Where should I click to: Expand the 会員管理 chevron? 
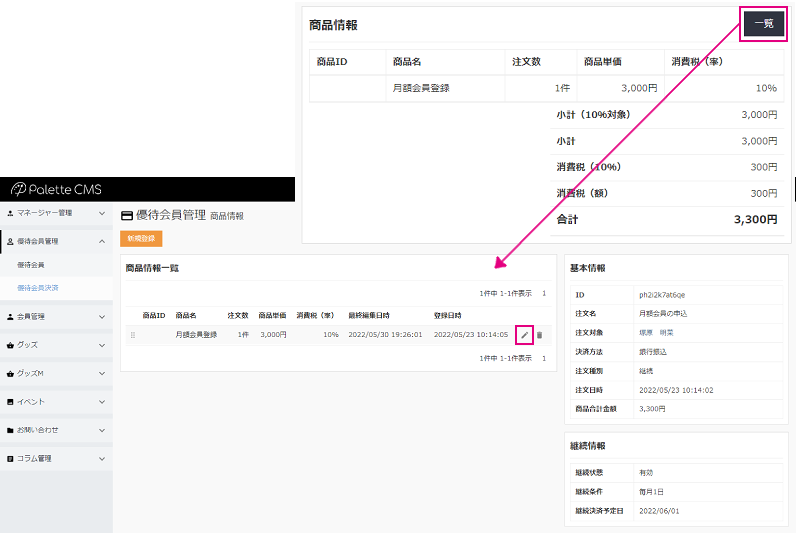[x=102, y=317]
